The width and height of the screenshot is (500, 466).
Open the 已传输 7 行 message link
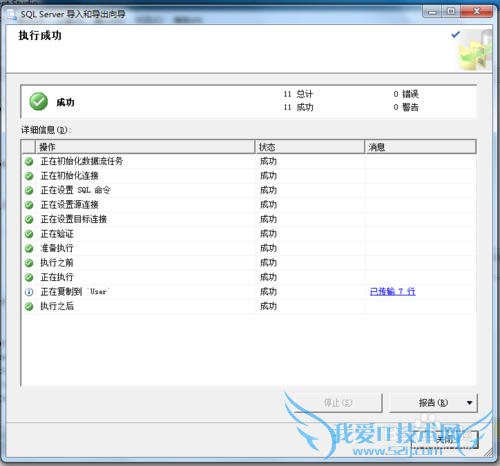393,292
